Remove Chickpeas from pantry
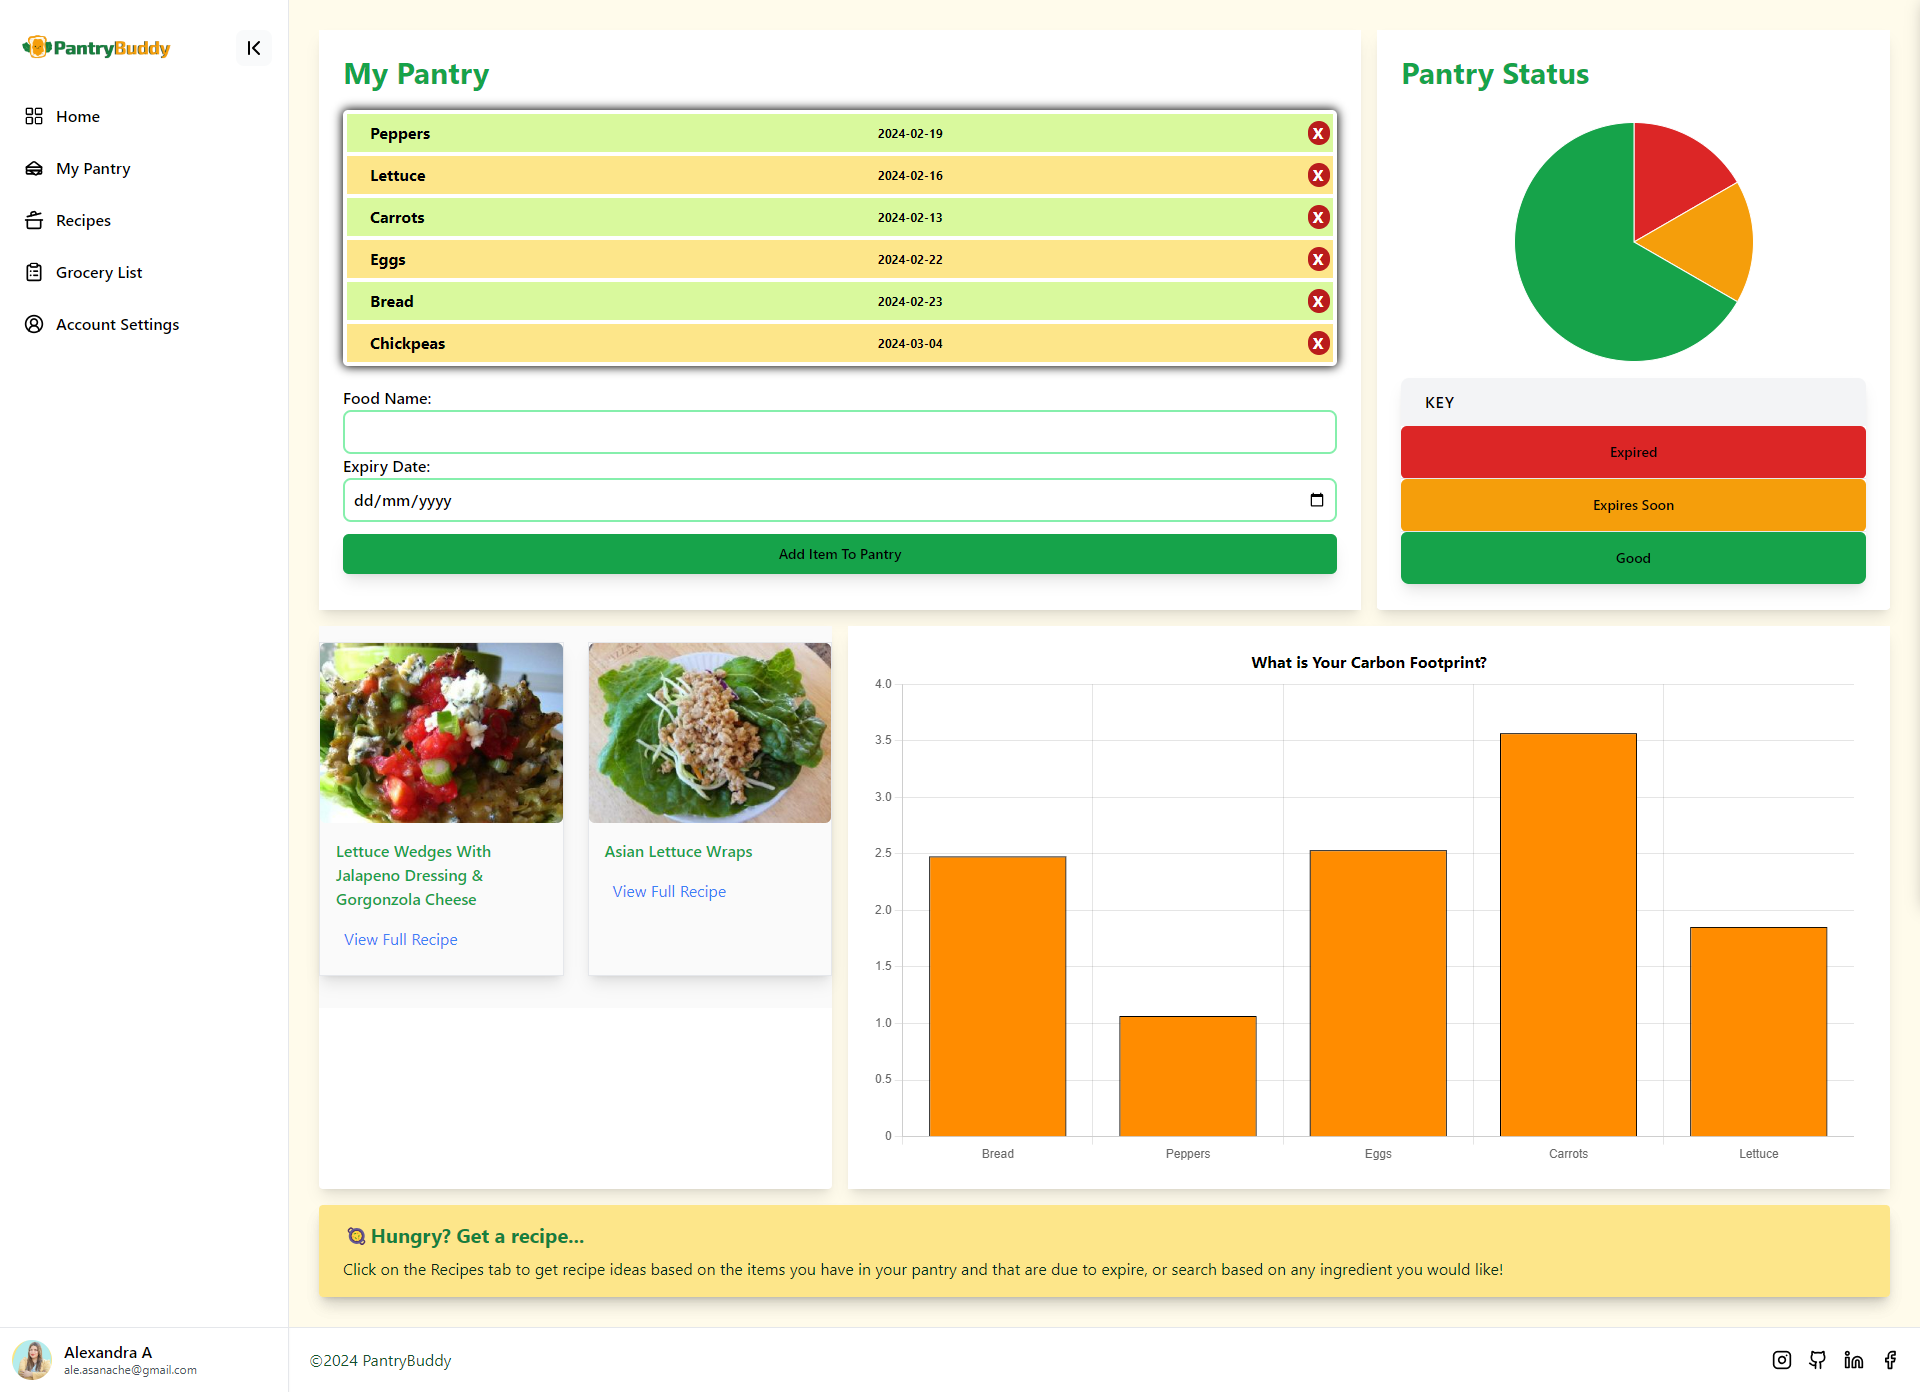The height and width of the screenshot is (1392, 1920). click(x=1315, y=344)
